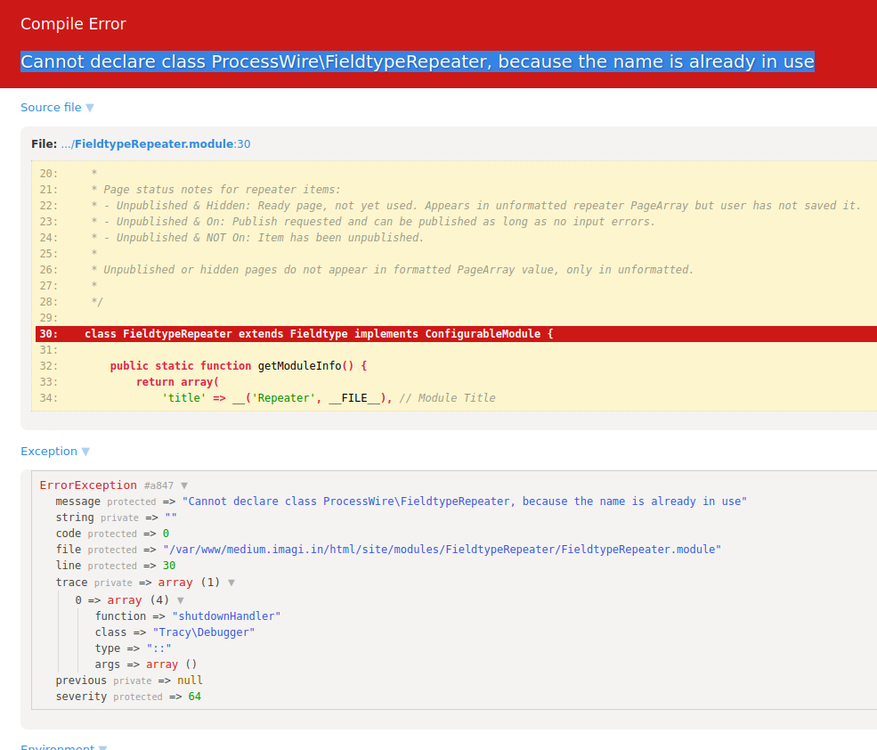
Task: Click the disclosure triangle beside Source file
Action: pos(89,107)
